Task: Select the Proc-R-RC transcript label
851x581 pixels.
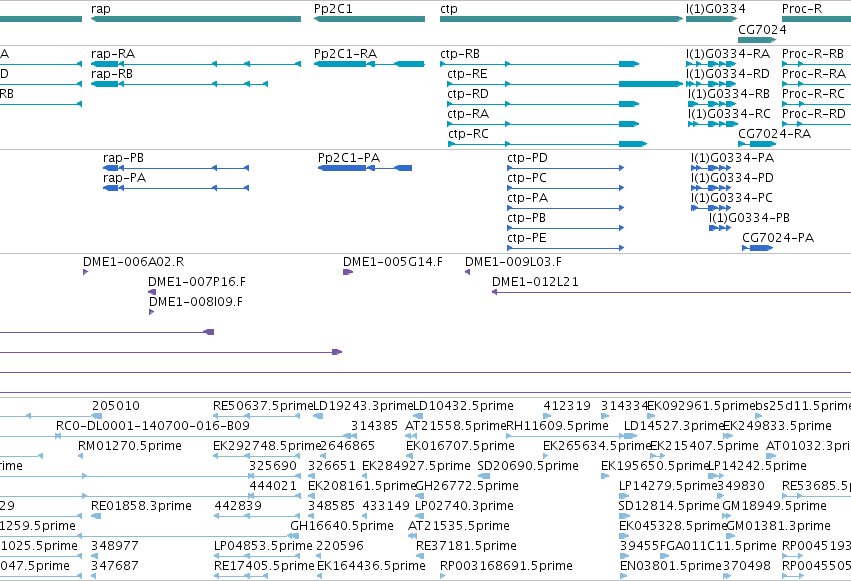Action: pos(814,94)
